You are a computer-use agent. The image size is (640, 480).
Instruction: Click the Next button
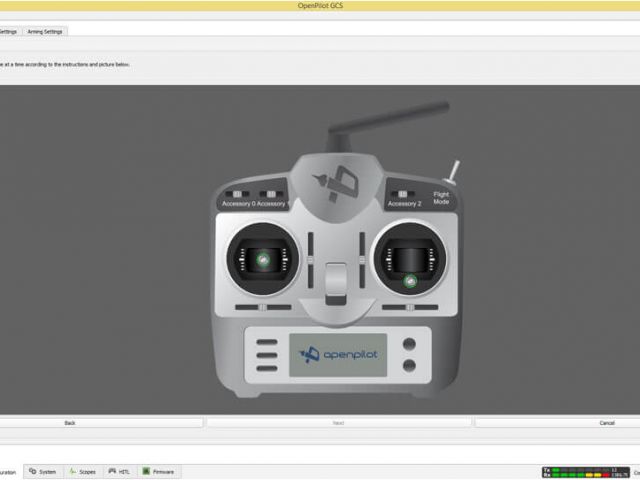338,423
